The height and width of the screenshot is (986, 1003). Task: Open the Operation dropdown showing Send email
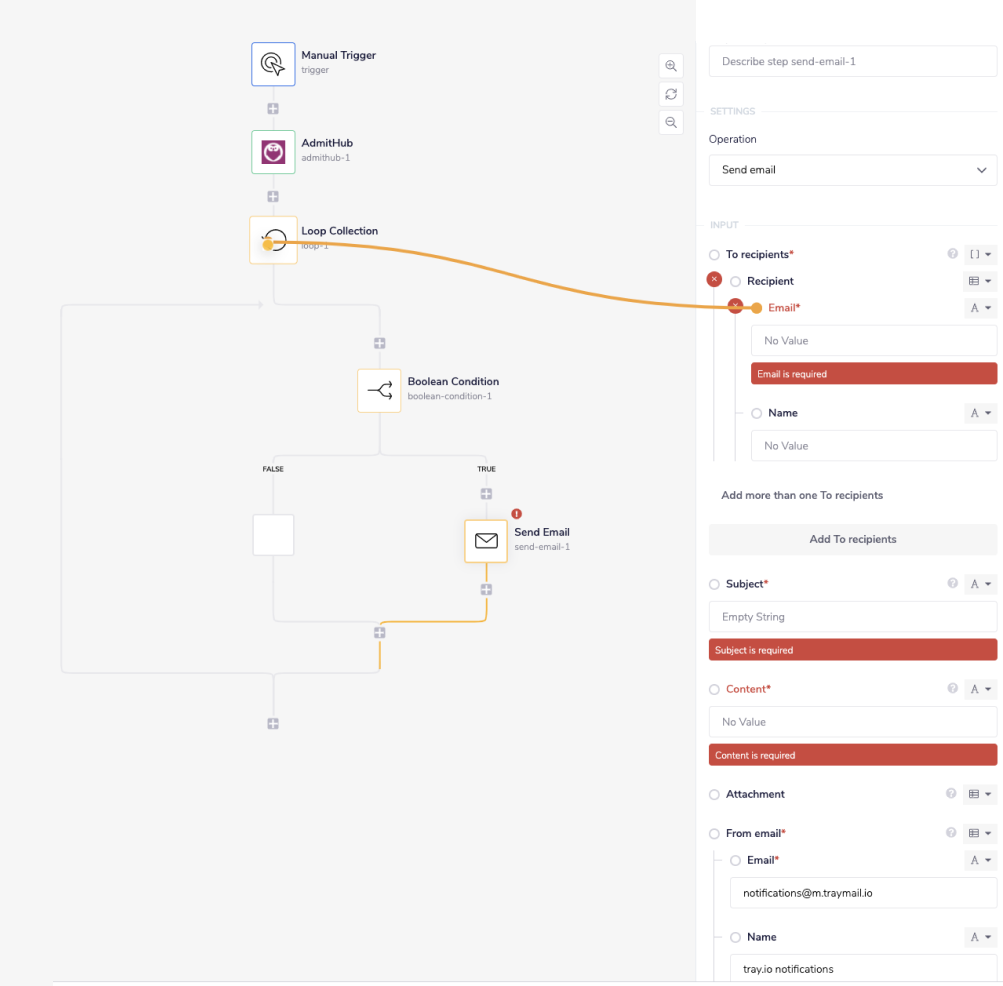point(852,170)
